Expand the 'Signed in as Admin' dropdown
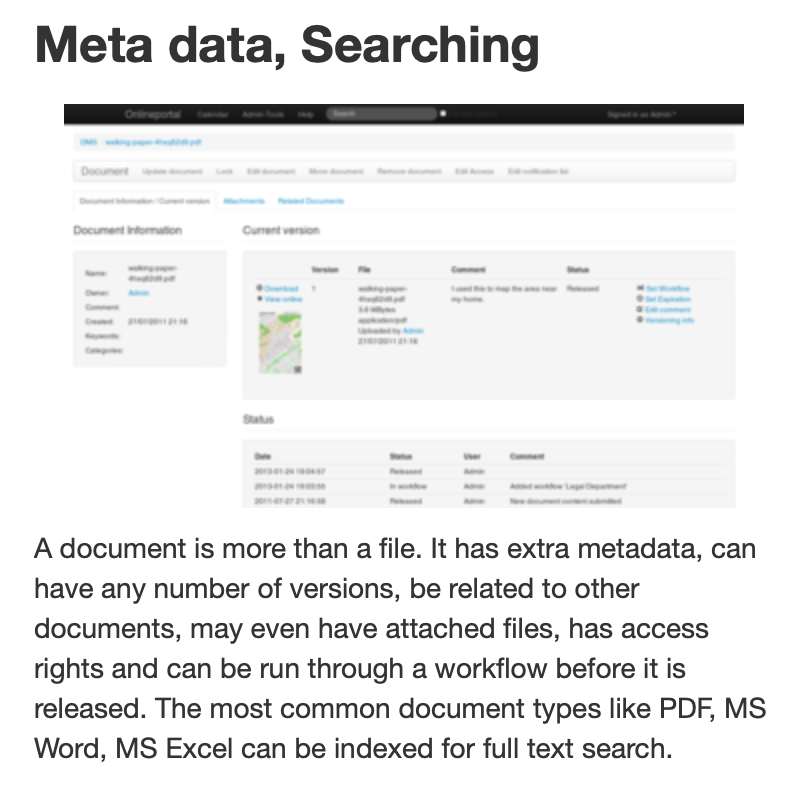The height and width of the screenshot is (796, 802). pyautogui.click(x=641, y=115)
